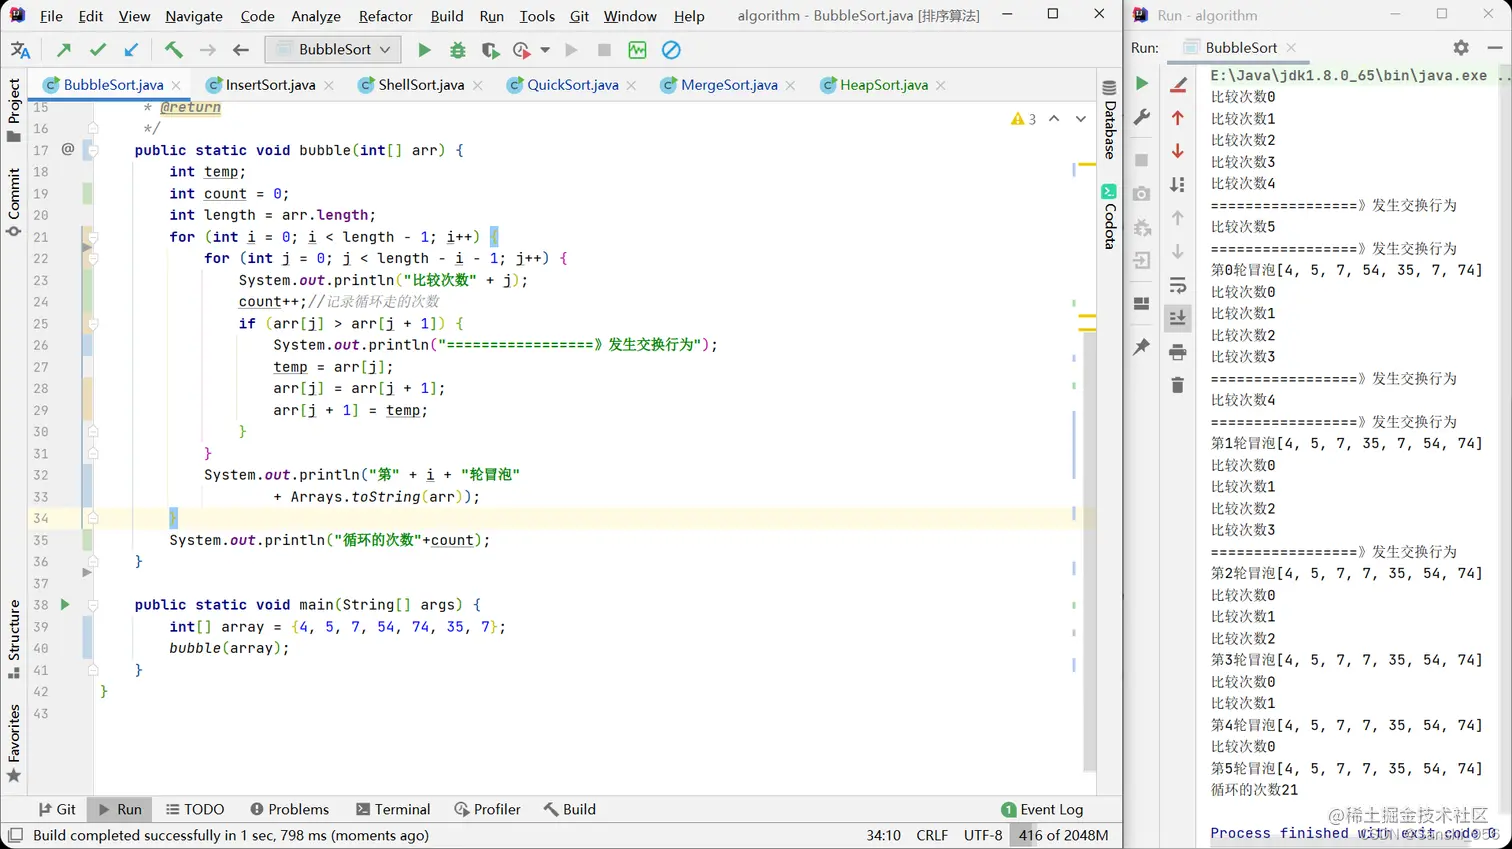Click the run gutter icon beside main method

tap(65, 604)
